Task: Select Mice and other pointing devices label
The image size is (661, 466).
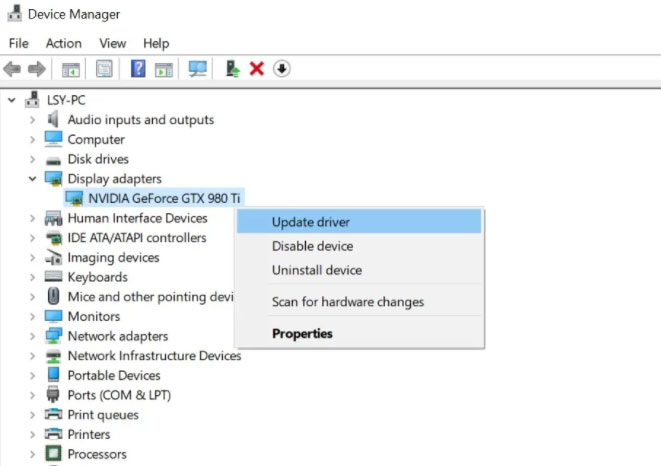Action: point(151,296)
